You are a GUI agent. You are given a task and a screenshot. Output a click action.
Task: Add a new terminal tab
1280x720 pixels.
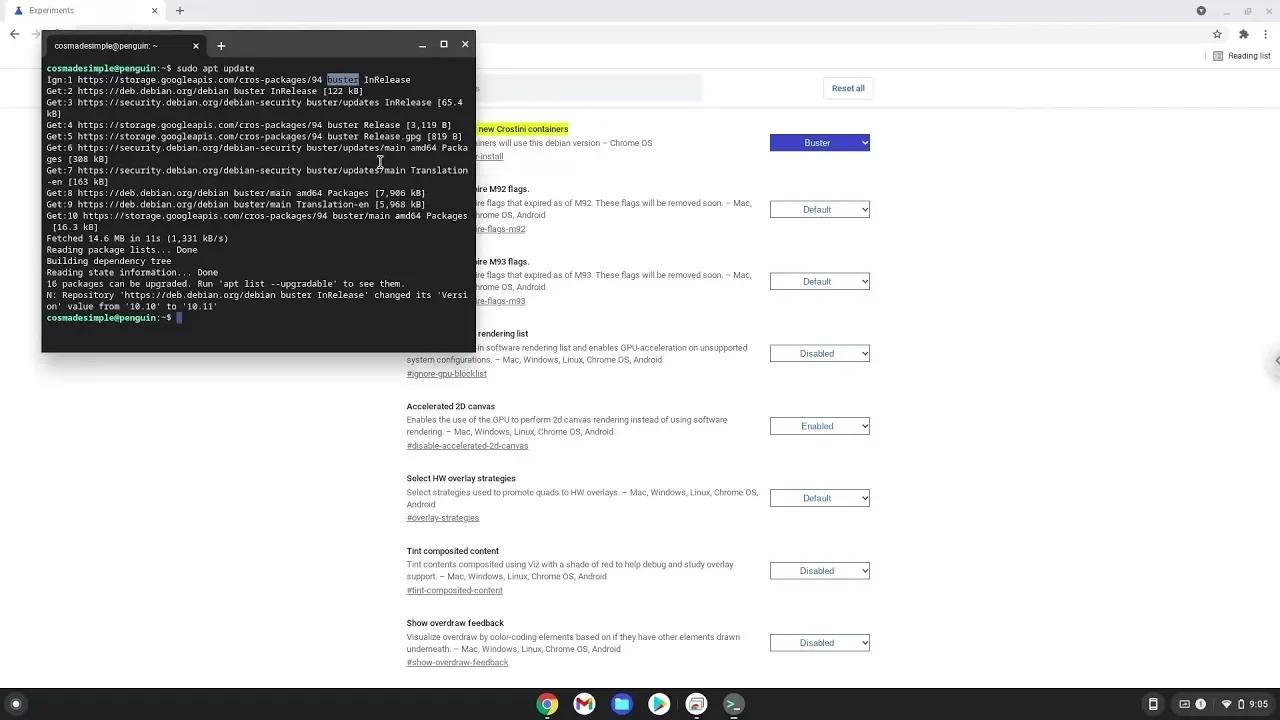(221, 45)
